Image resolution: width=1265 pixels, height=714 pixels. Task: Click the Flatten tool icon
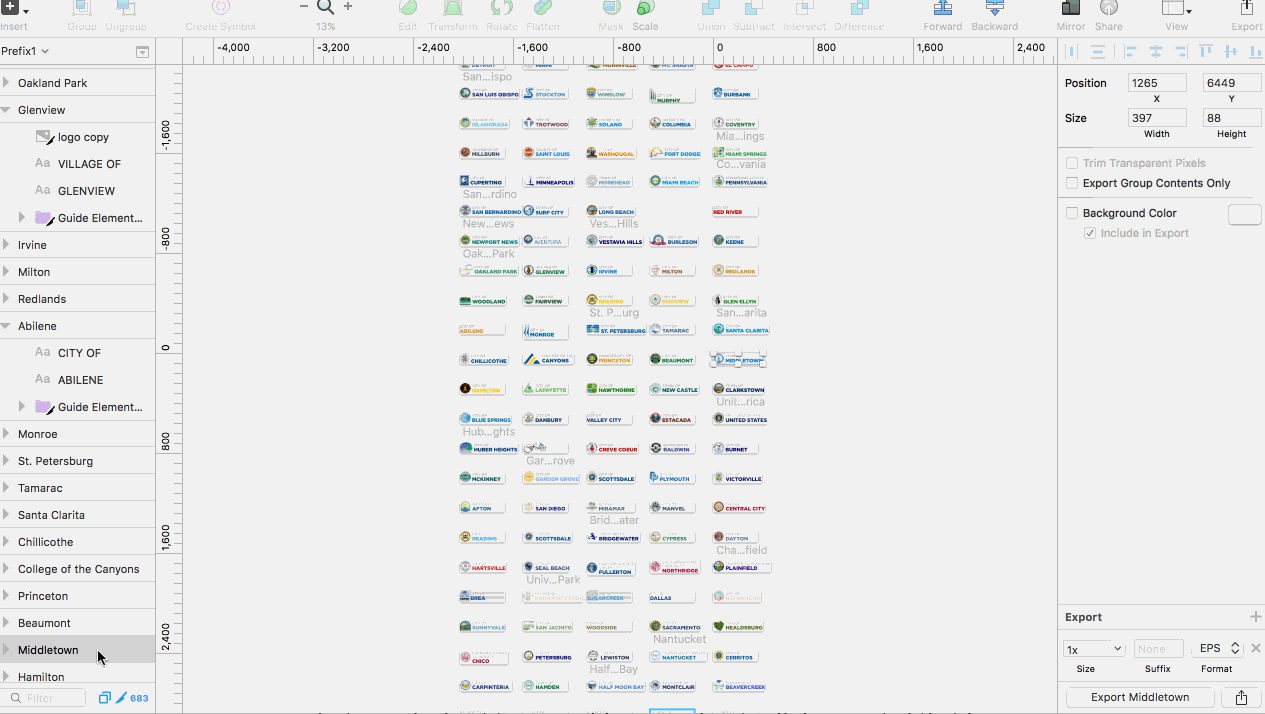pos(543,8)
